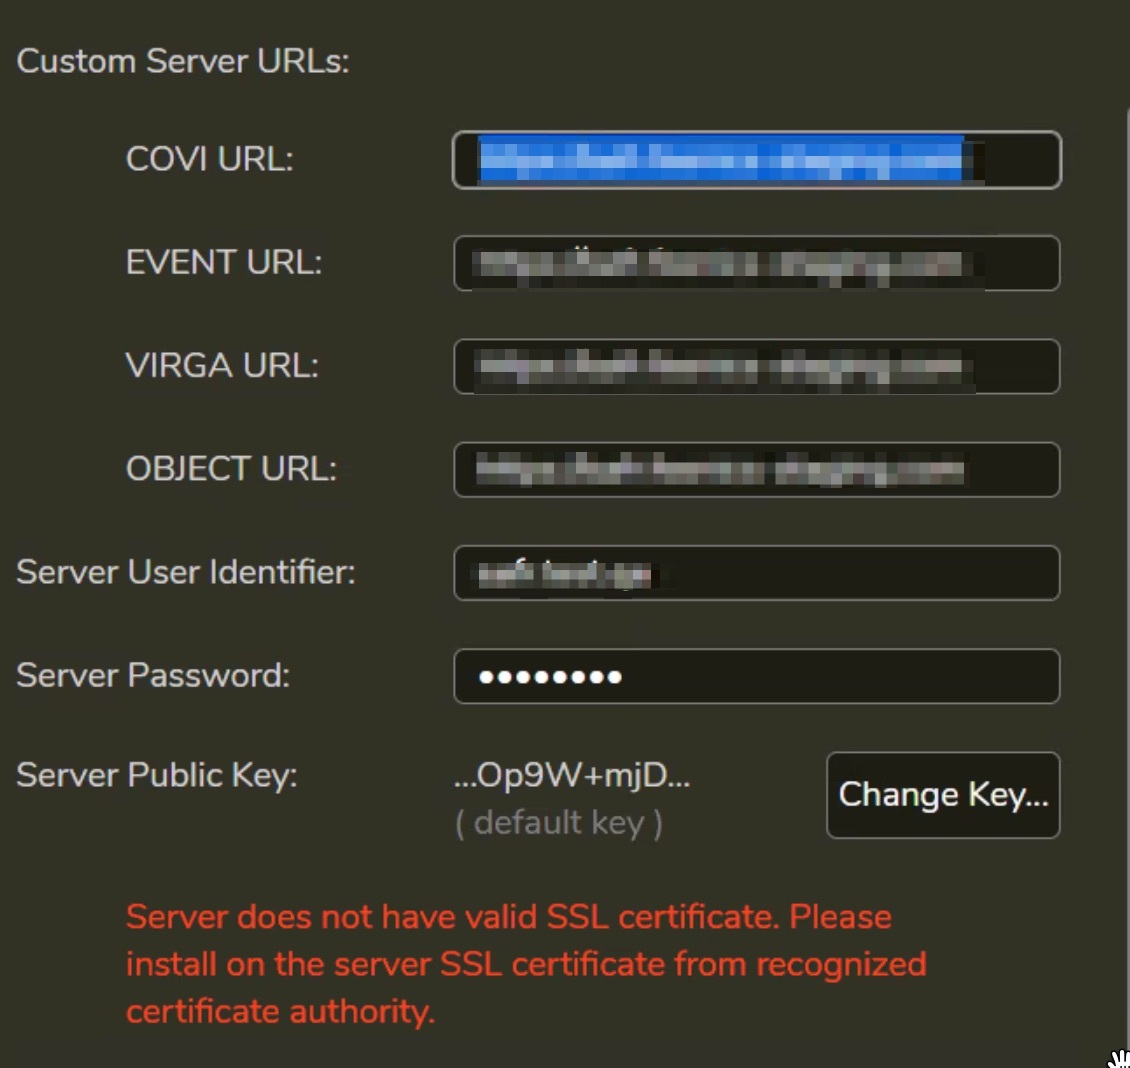The width and height of the screenshot is (1130, 1068).
Task: Select the 'VIRGA URL:' label
Action: 221,365
